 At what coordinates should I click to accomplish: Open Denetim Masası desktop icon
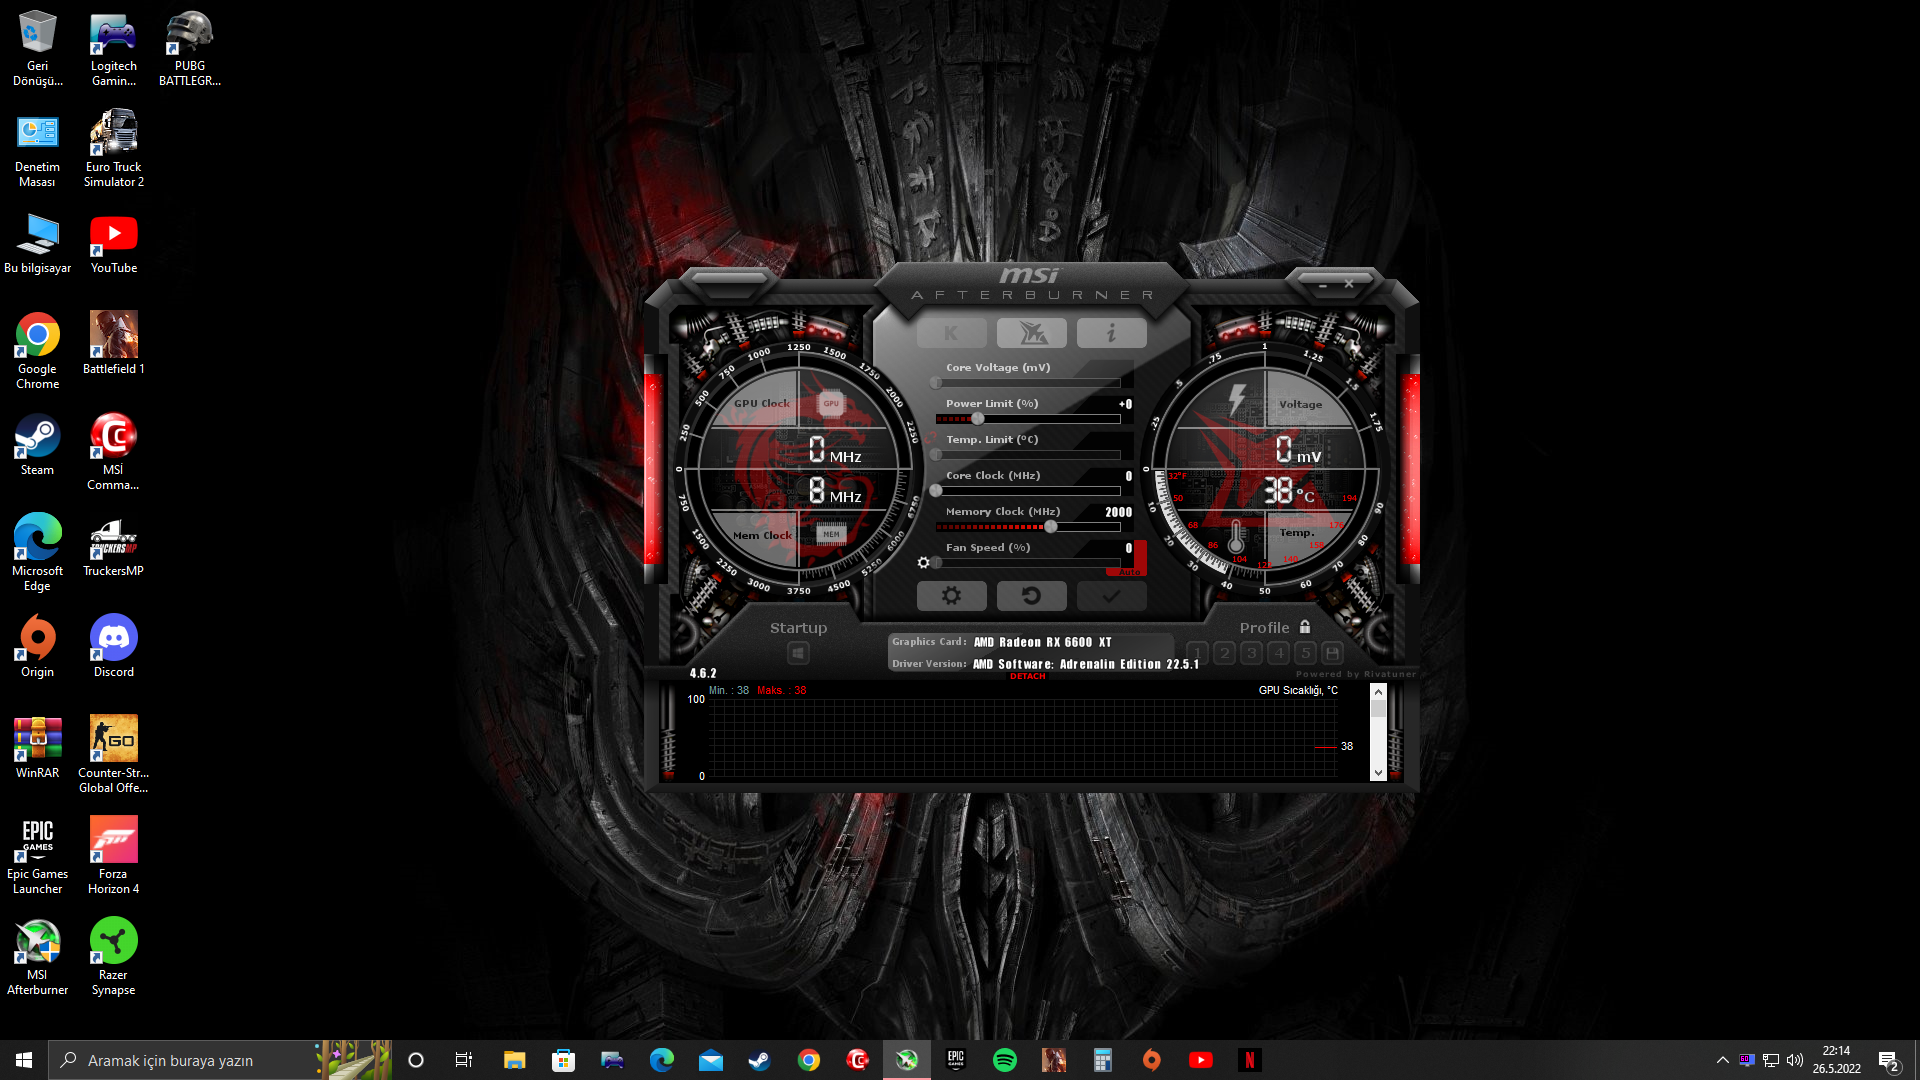[x=37, y=150]
